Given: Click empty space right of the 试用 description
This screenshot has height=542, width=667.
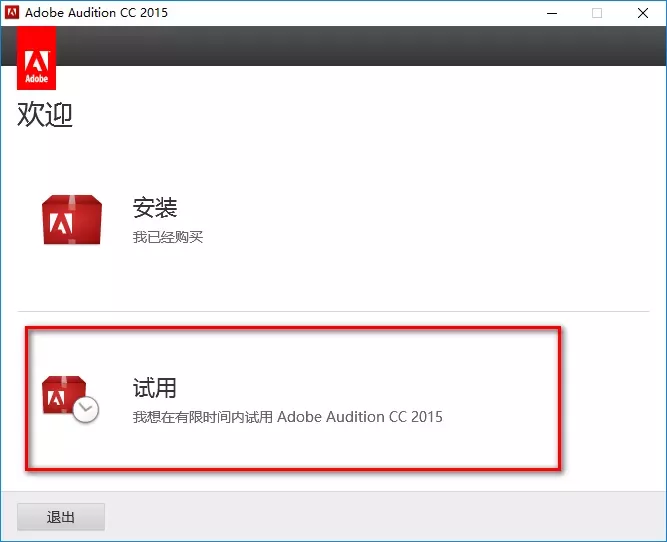Looking at the screenshot, I should click(x=500, y=416).
